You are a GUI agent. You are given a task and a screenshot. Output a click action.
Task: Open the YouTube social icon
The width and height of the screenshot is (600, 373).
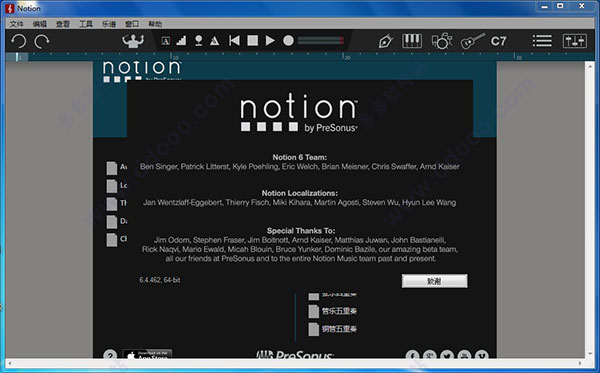(x=464, y=355)
